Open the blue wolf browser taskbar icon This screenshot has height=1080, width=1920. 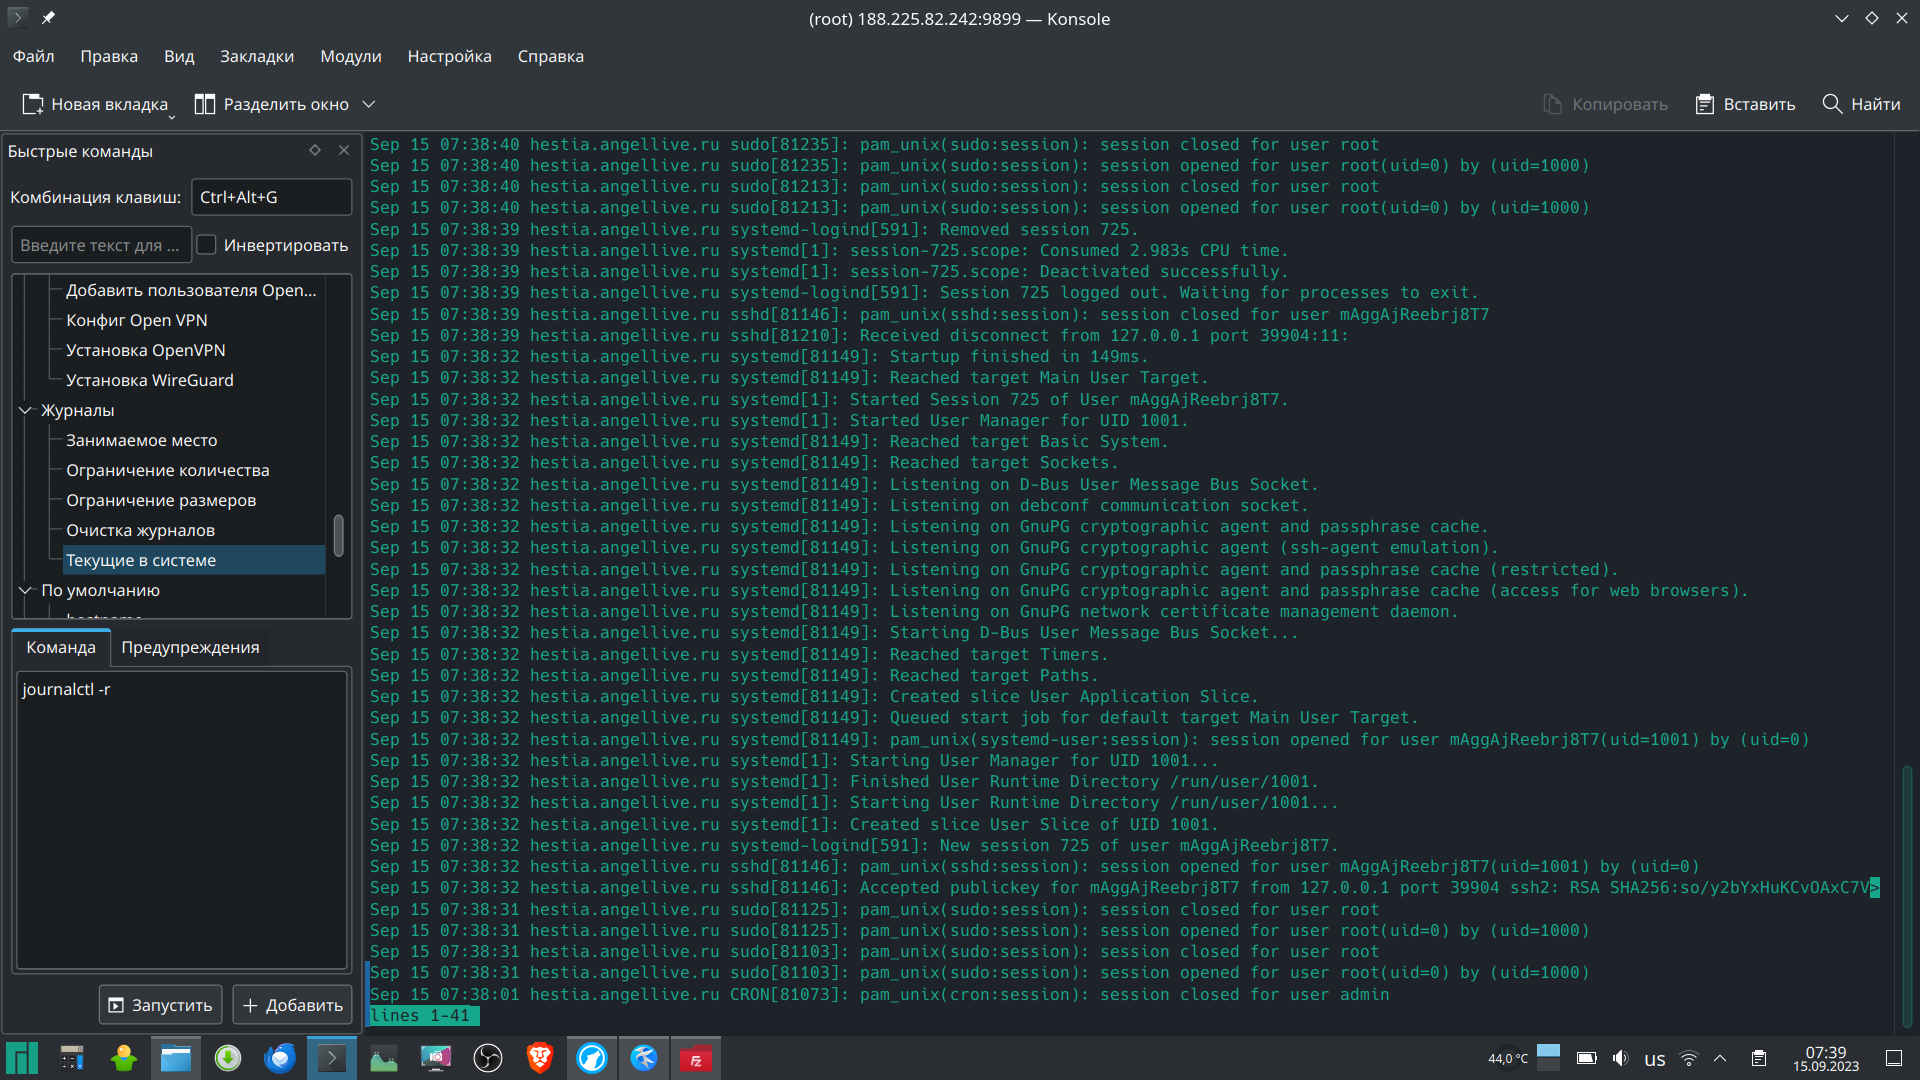click(x=592, y=1058)
